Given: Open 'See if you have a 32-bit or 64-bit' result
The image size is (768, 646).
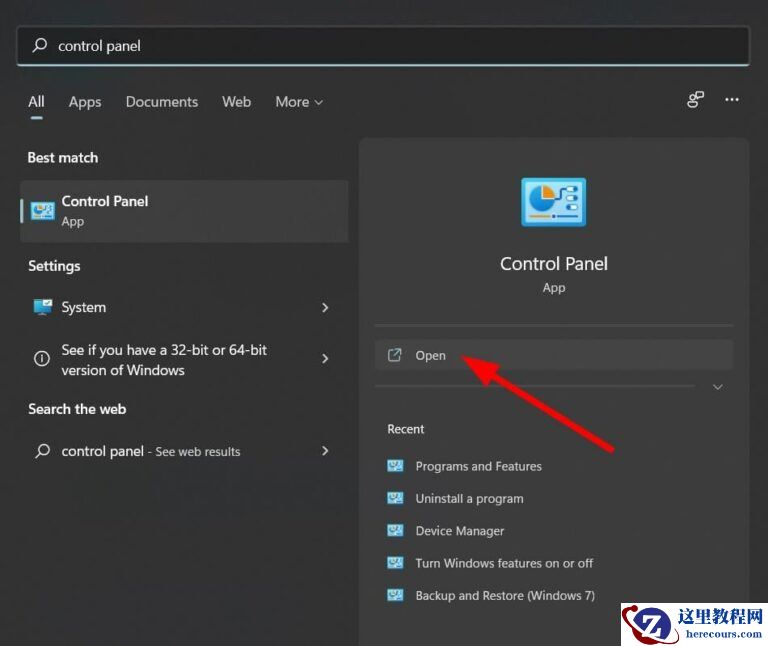Looking at the screenshot, I should click(184, 359).
